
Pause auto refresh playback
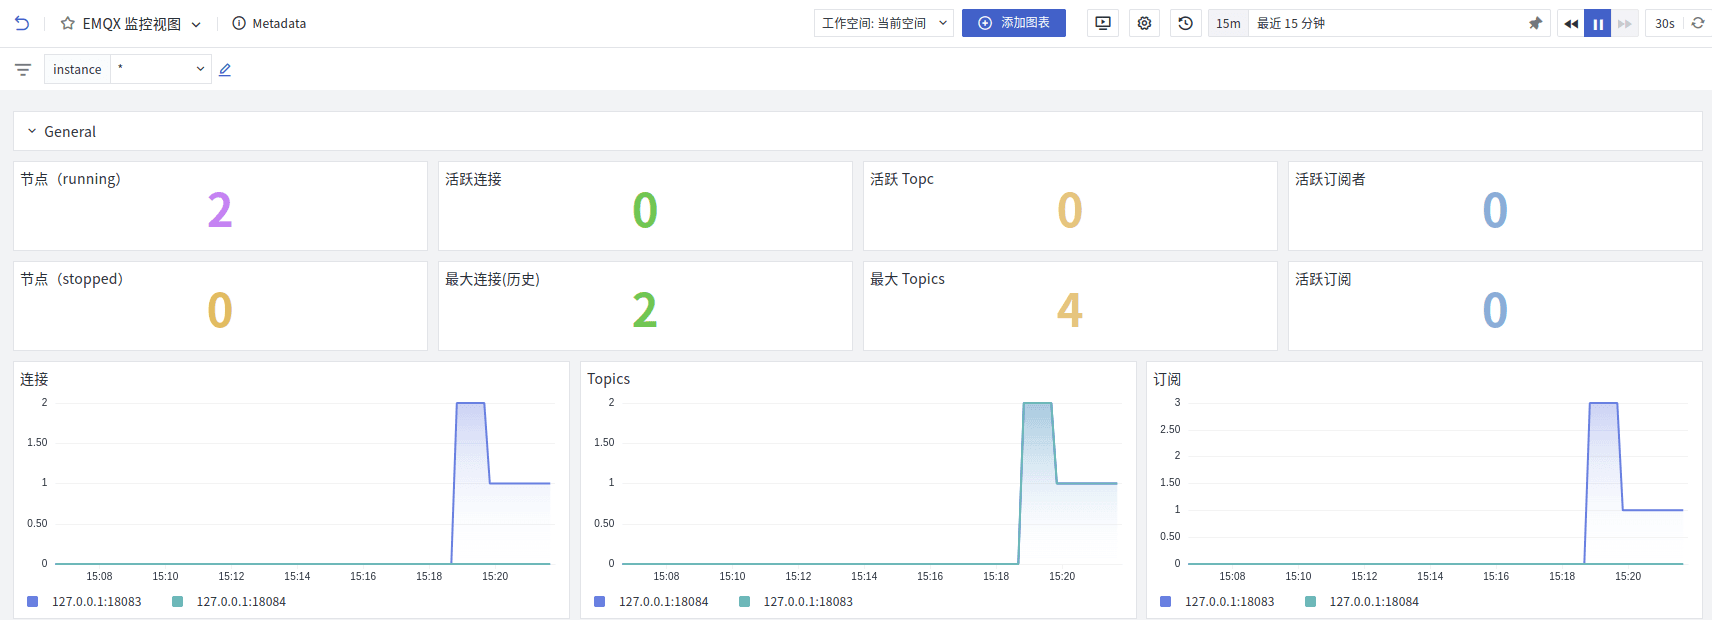point(1598,23)
